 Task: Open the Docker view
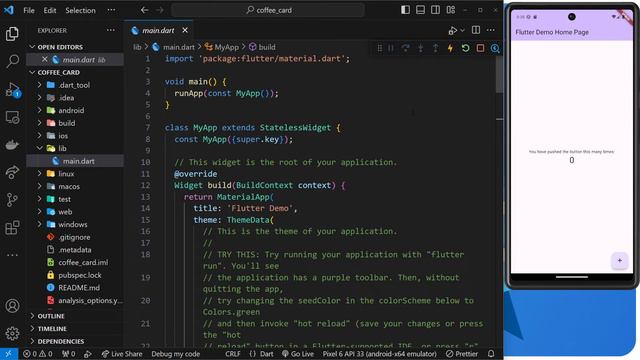[12, 145]
